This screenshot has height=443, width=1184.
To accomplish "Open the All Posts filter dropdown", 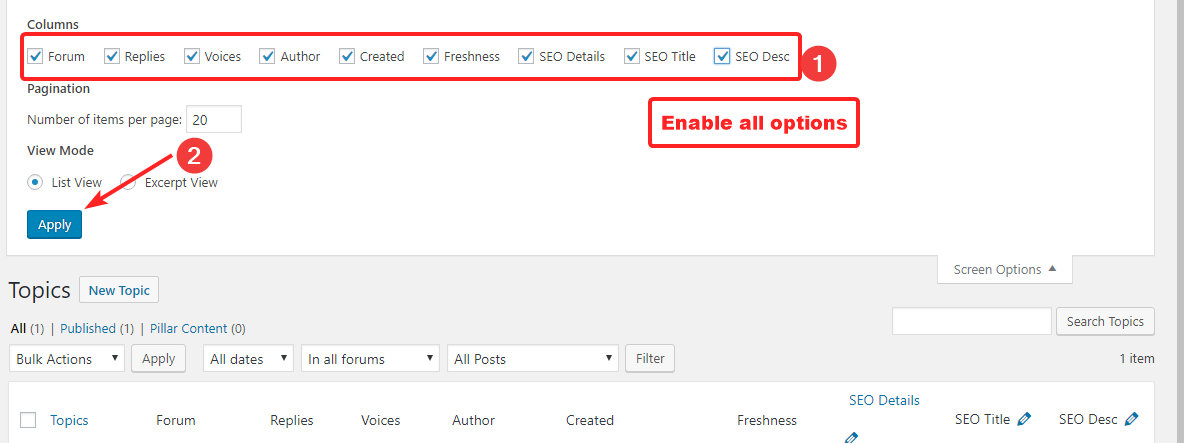I will (533, 359).
